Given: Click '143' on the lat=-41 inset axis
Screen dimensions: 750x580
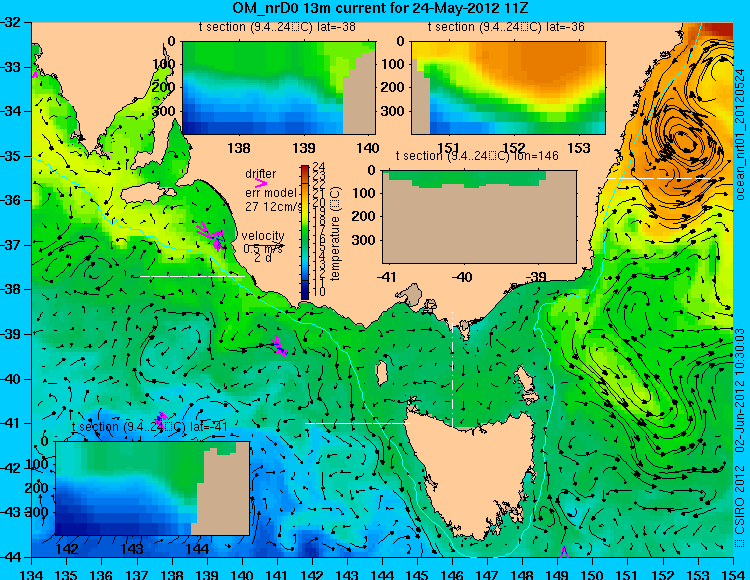Looking at the screenshot, I should coord(132,548).
